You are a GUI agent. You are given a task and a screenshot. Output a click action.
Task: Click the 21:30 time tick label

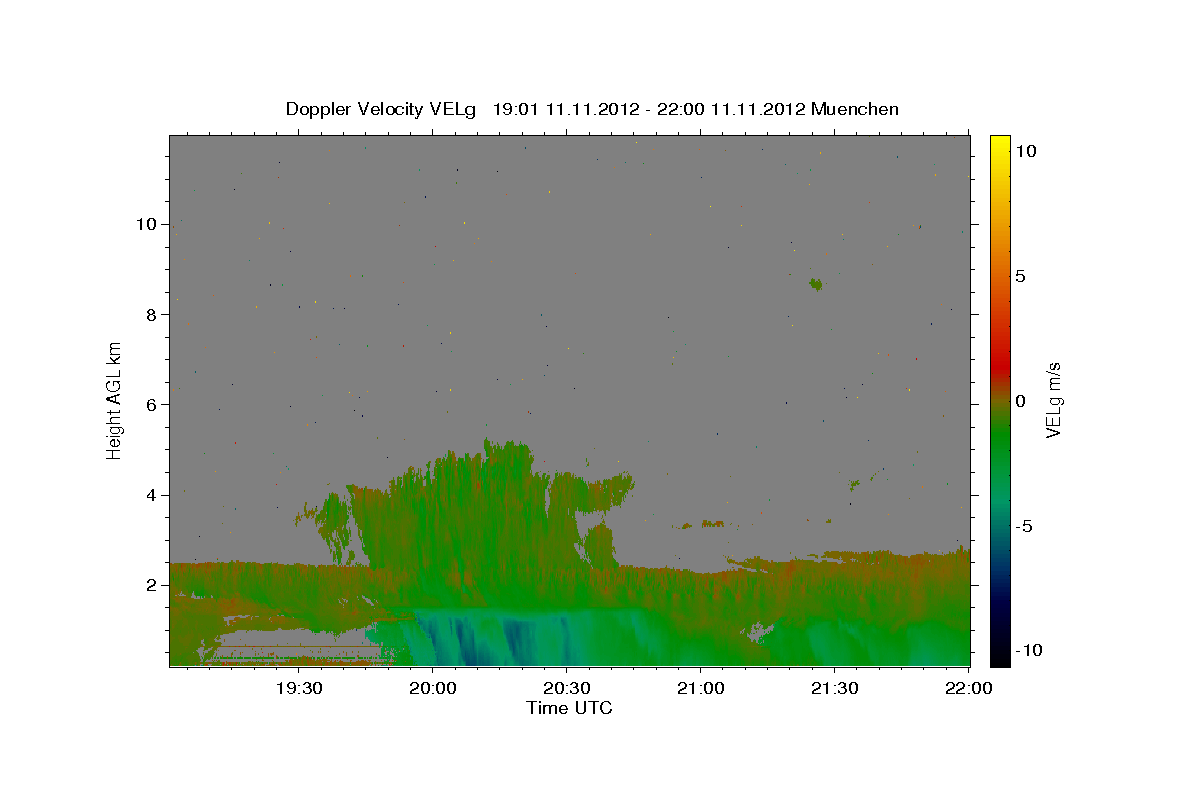tap(834, 688)
